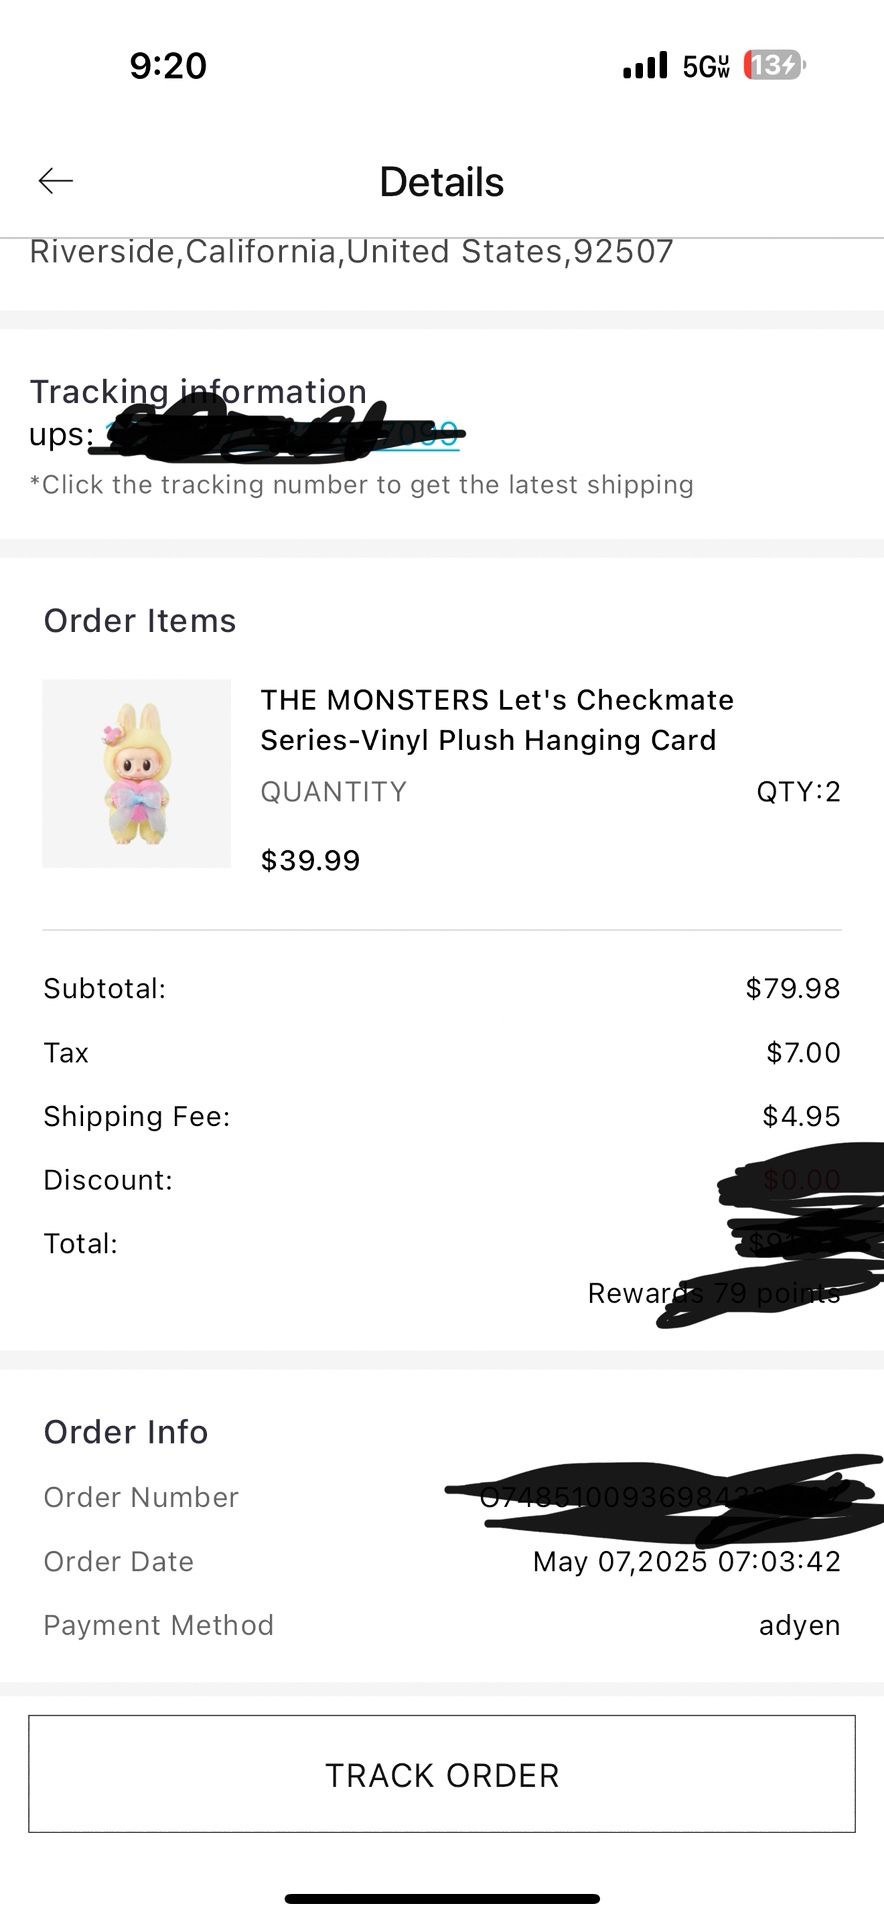The image size is (884, 1920).
Task: Tap the Subtotal $79.98 amount
Action: tap(792, 988)
